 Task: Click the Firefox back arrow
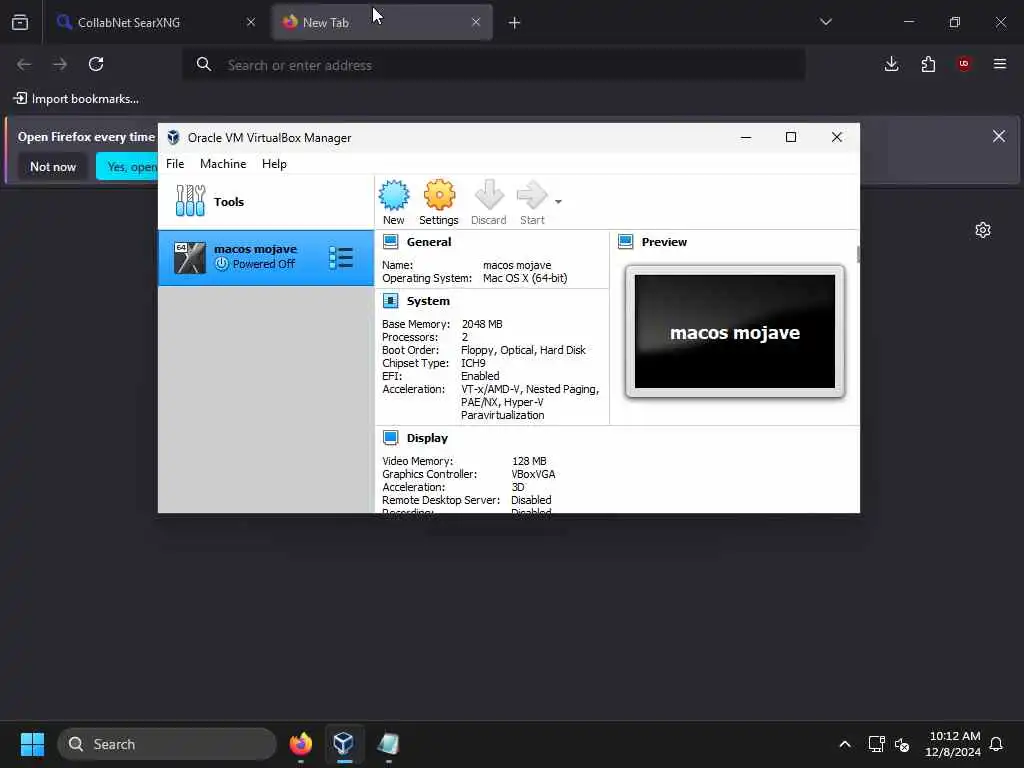click(x=24, y=64)
